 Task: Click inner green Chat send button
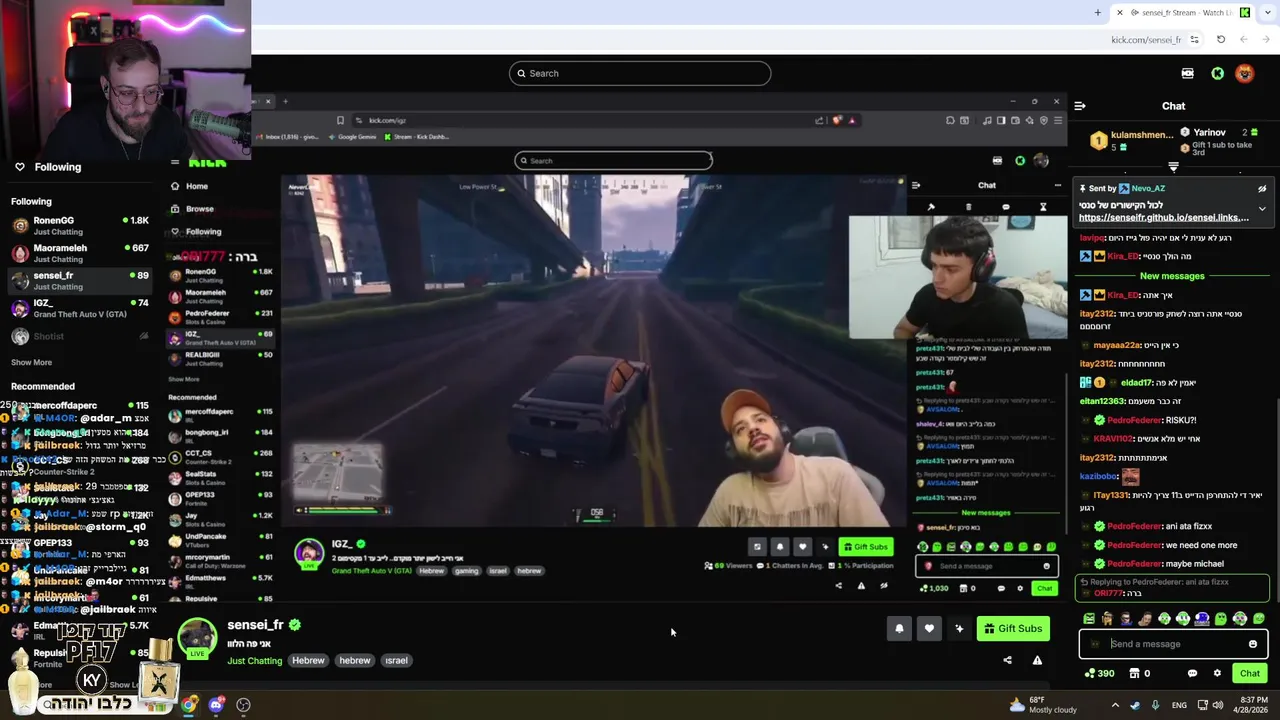[x=1044, y=588]
